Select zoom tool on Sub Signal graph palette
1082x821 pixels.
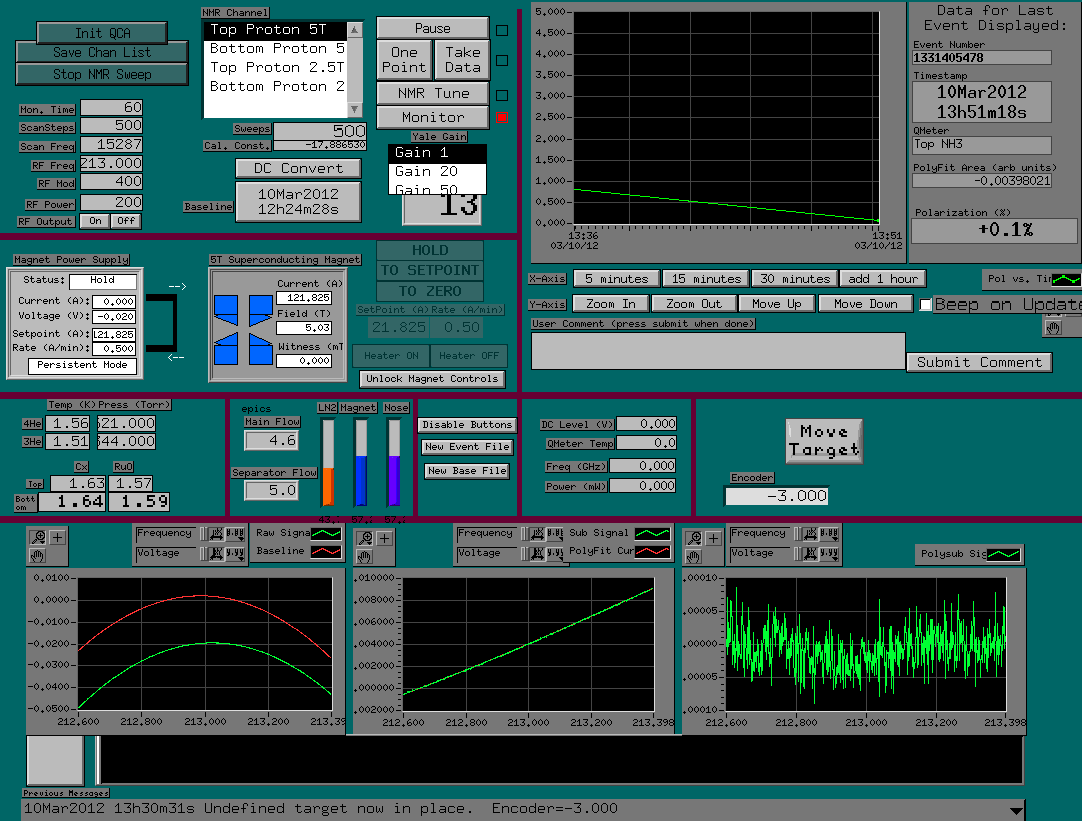click(x=365, y=538)
